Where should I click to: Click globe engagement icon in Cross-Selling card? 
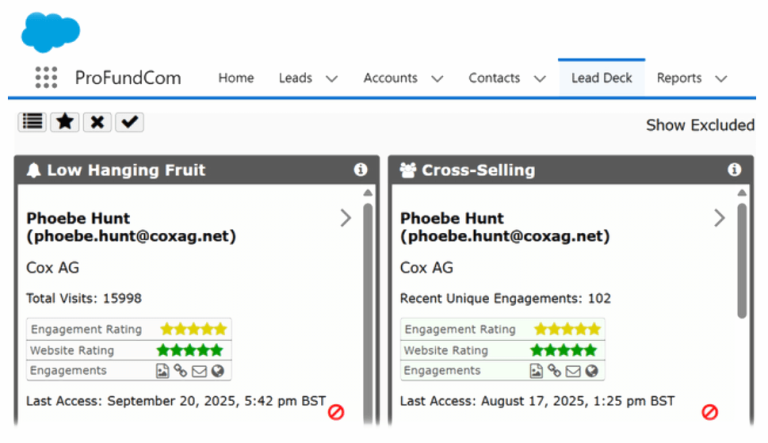[592, 371]
